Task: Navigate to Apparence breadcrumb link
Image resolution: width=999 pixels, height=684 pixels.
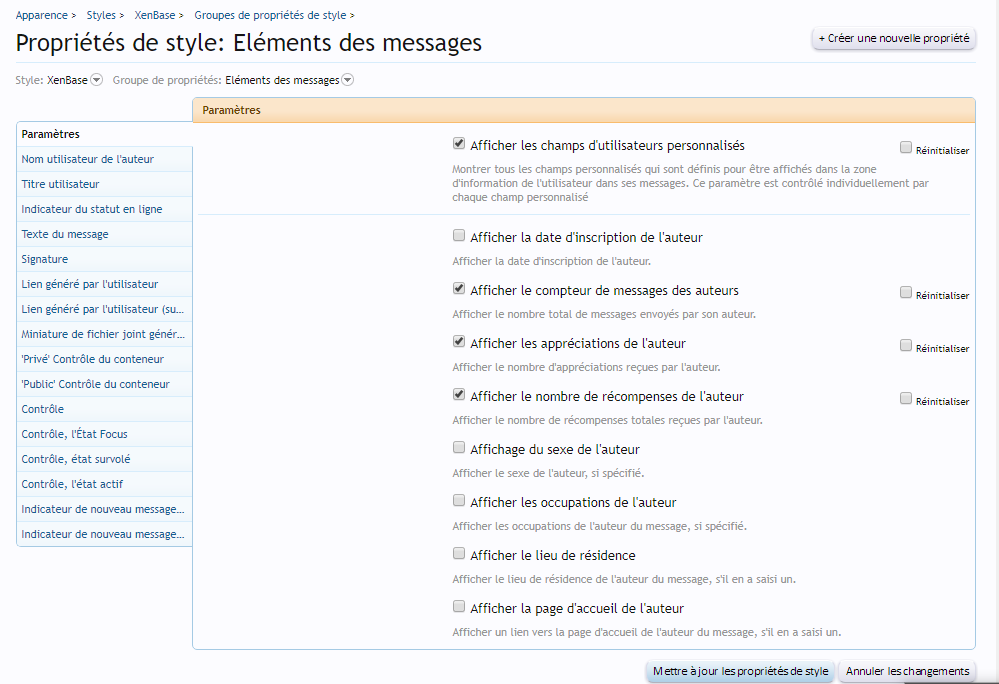Action: point(43,15)
